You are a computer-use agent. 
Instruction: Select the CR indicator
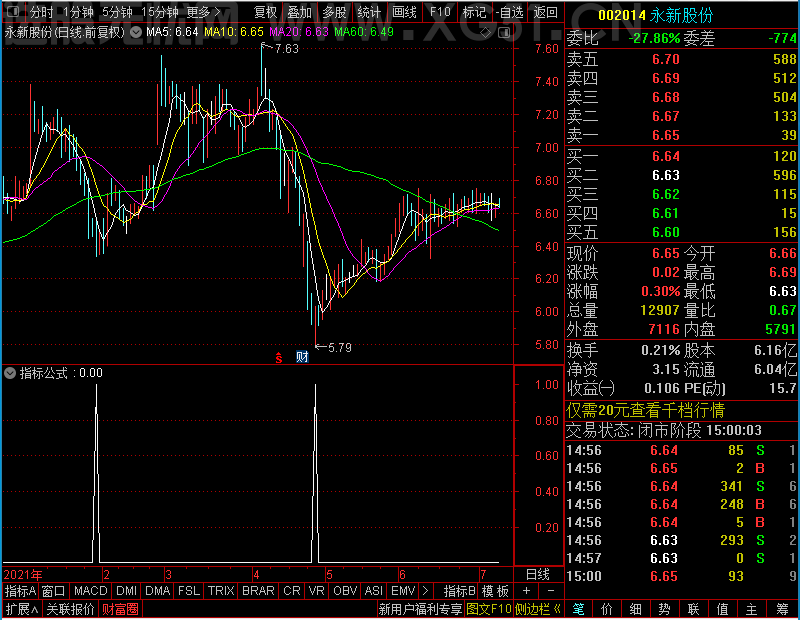[292, 591]
